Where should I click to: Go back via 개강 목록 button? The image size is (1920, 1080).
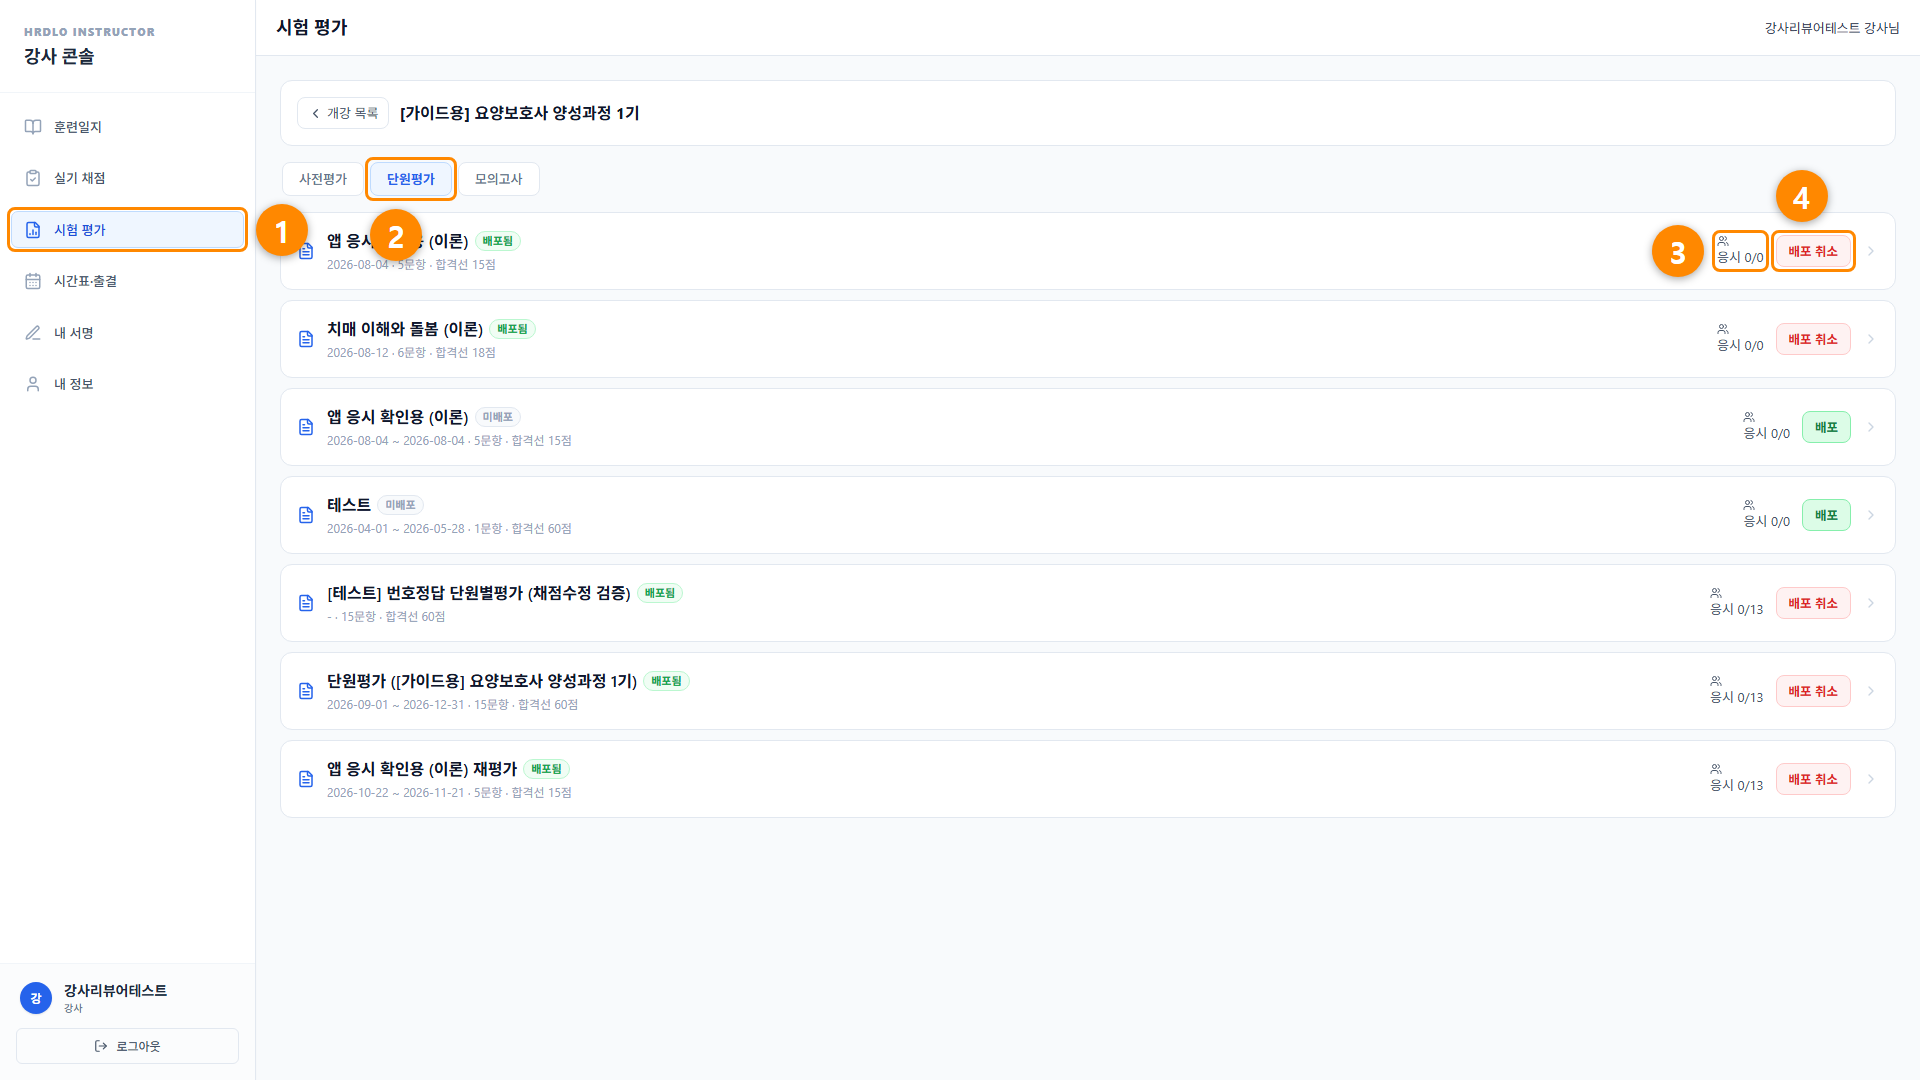coord(343,113)
